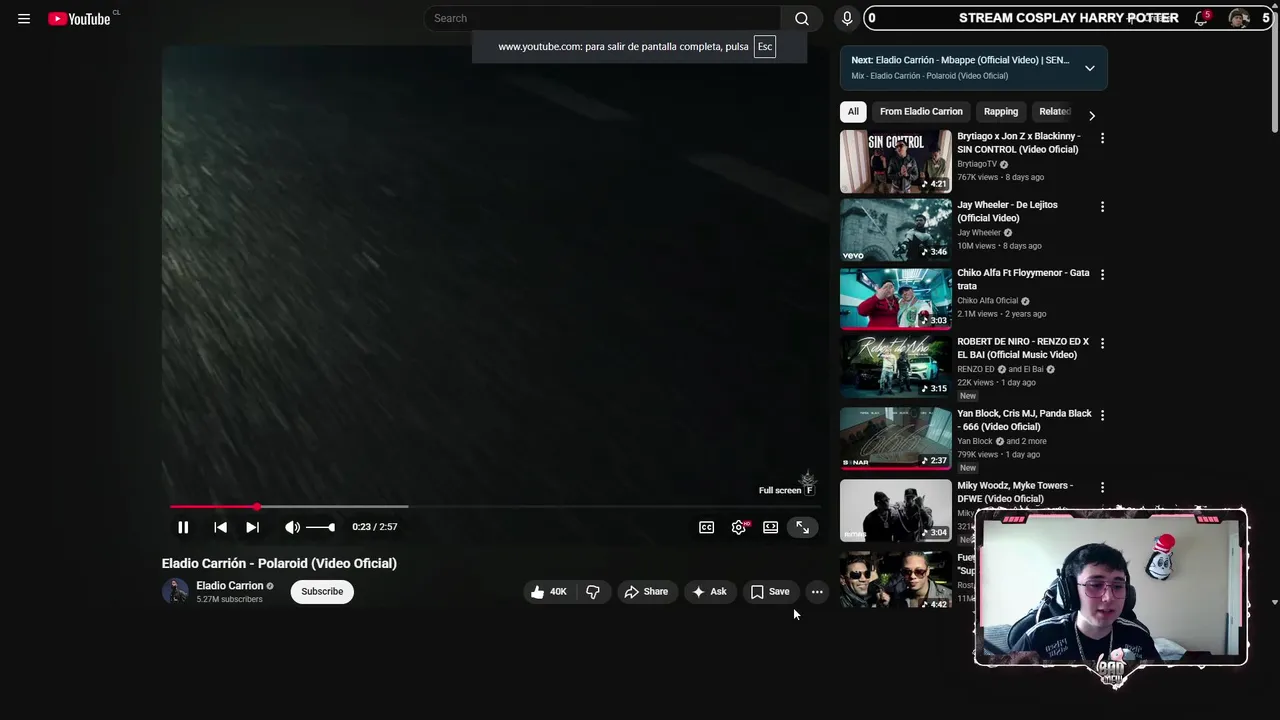
Task: Dislike the video
Action: (x=593, y=592)
